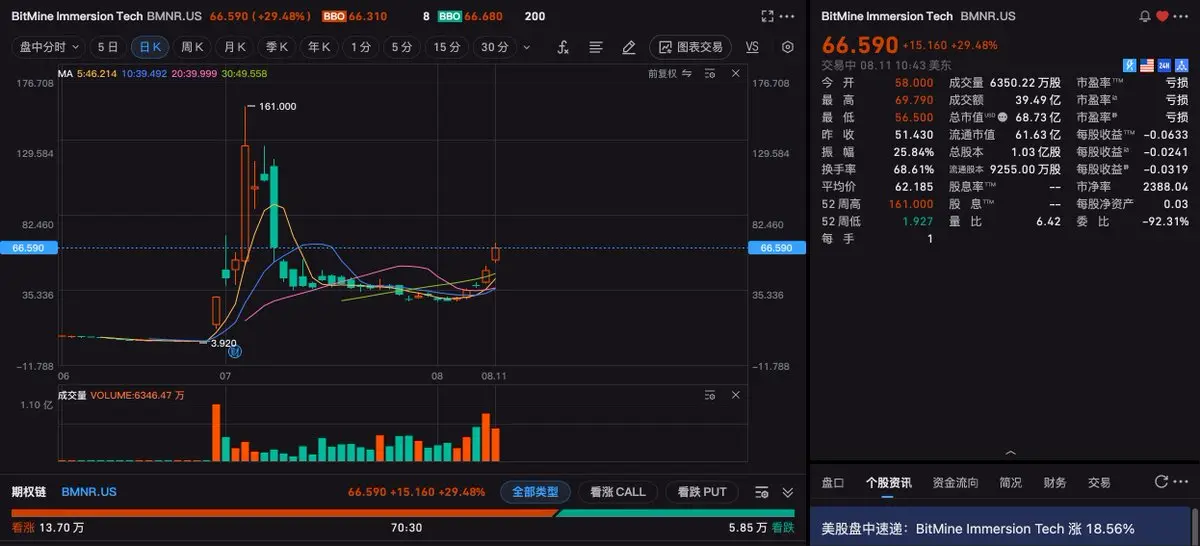Screen dimensions: 1200x546
Task: Switch to the 1分 one-minute chart
Action: (x=361, y=47)
